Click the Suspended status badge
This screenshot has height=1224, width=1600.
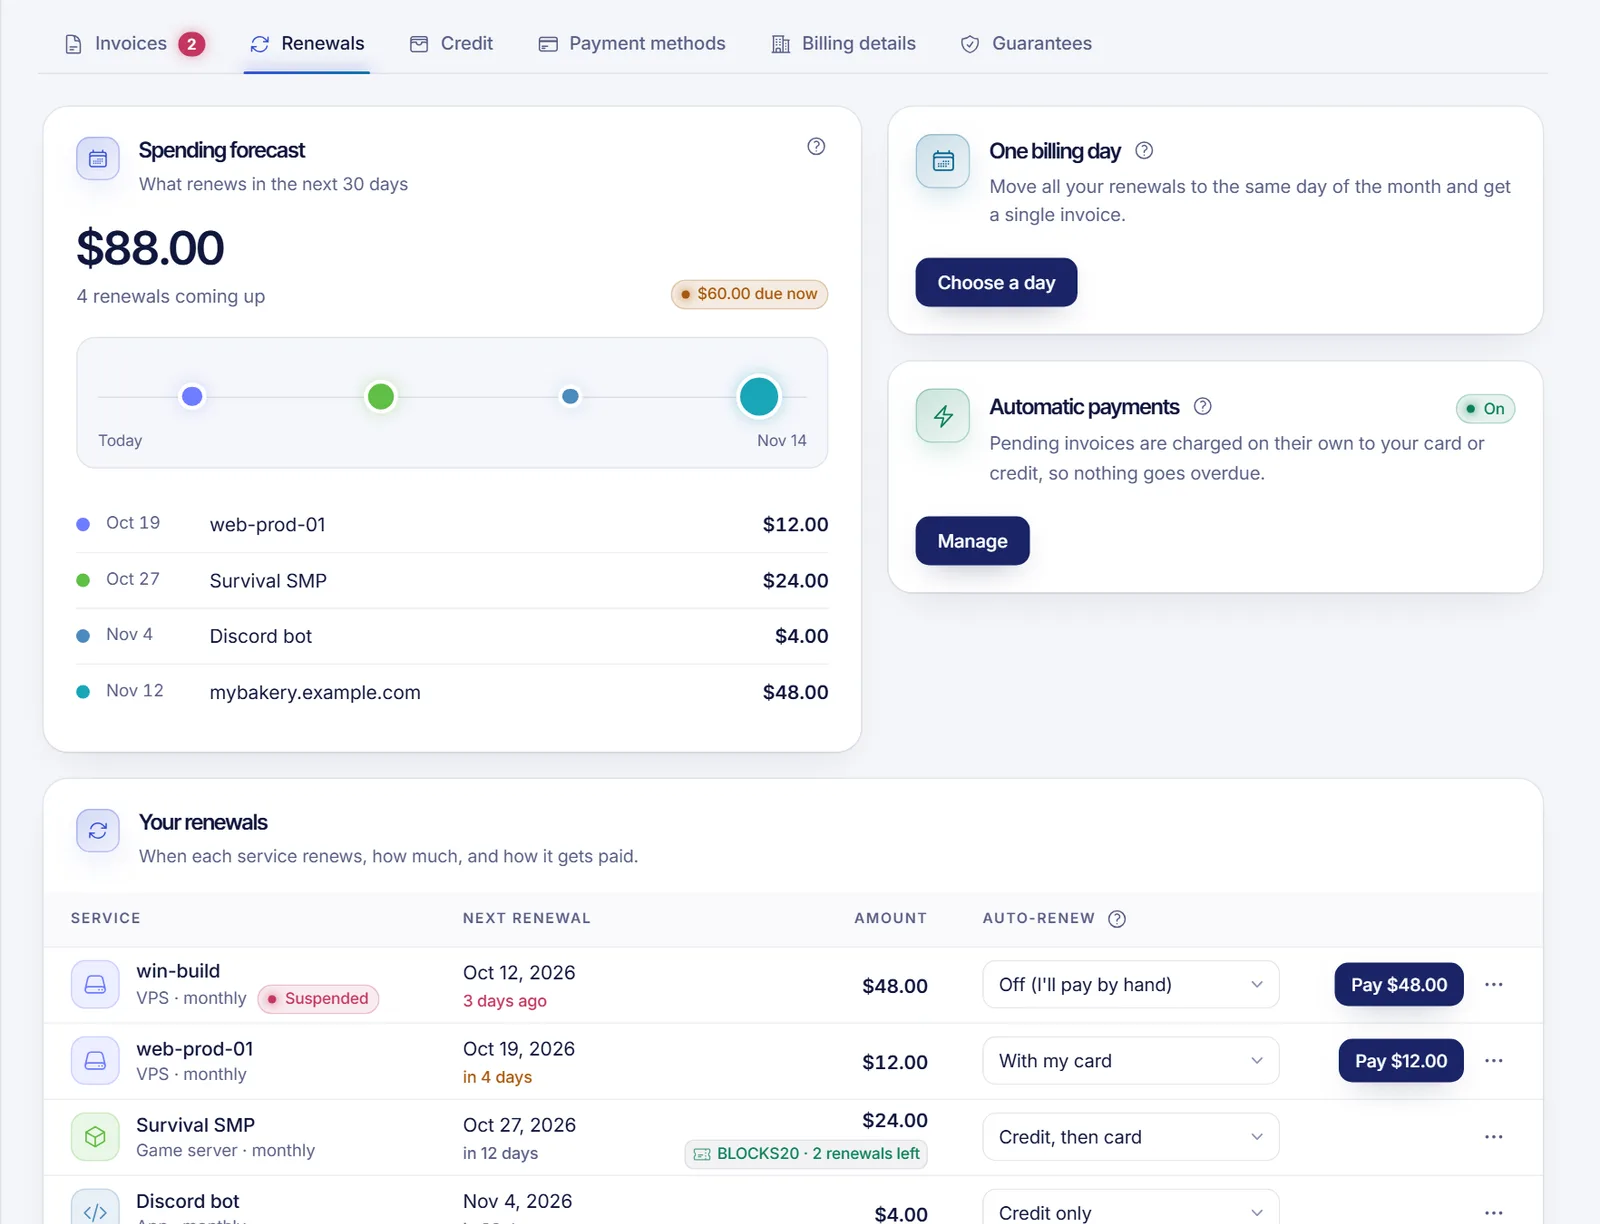(318, 999)
